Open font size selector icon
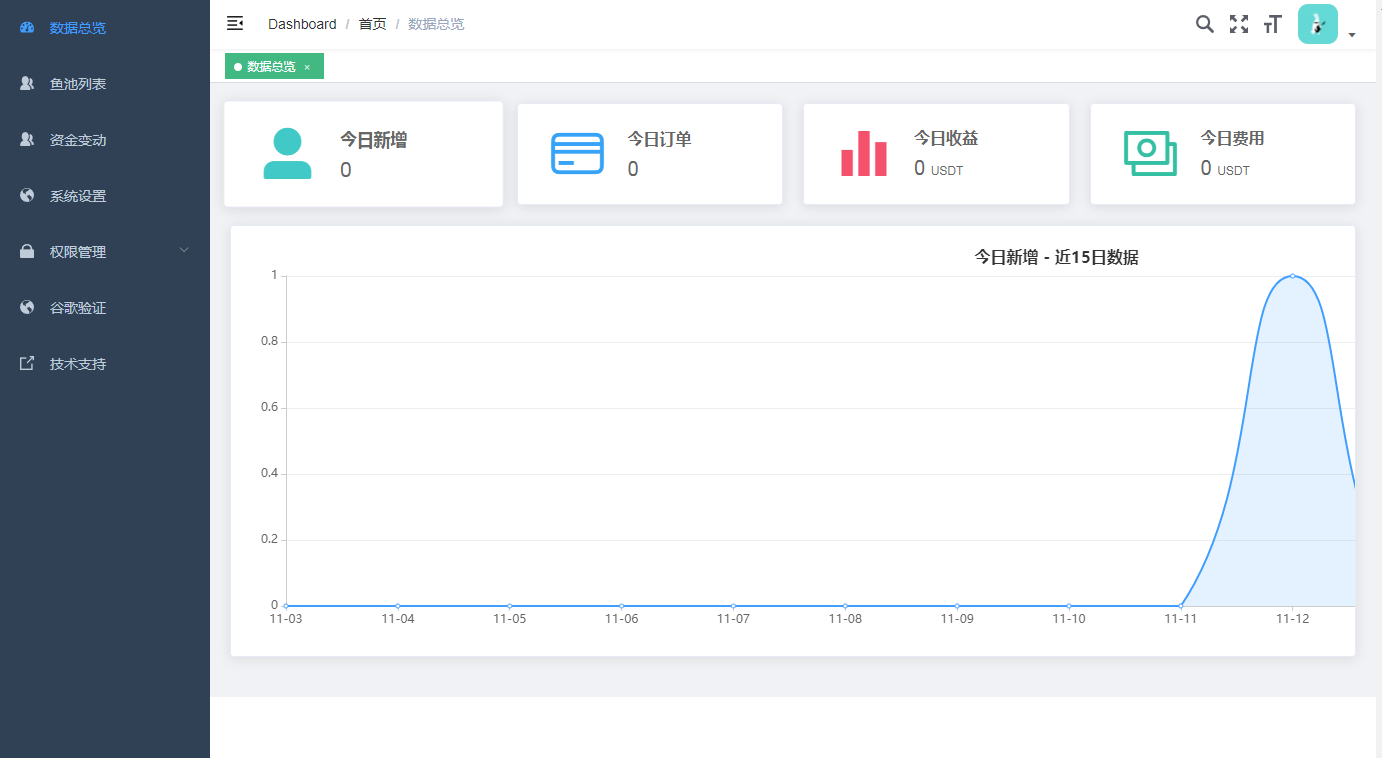Screen dimensions: 1382x758 (1272, 24)
